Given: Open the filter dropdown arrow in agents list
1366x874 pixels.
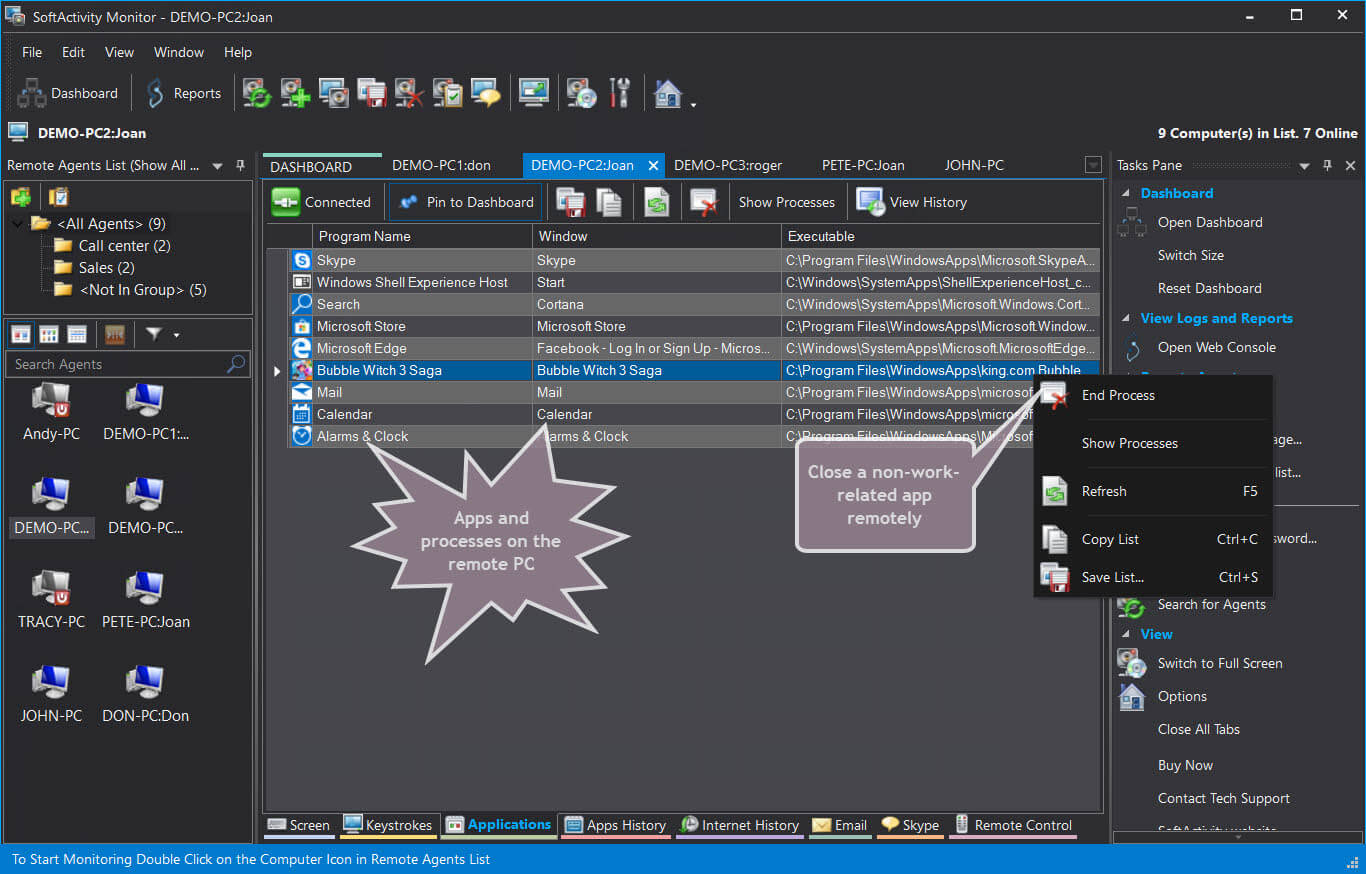Looking at the screenshot, I should [x=177, y=335].
